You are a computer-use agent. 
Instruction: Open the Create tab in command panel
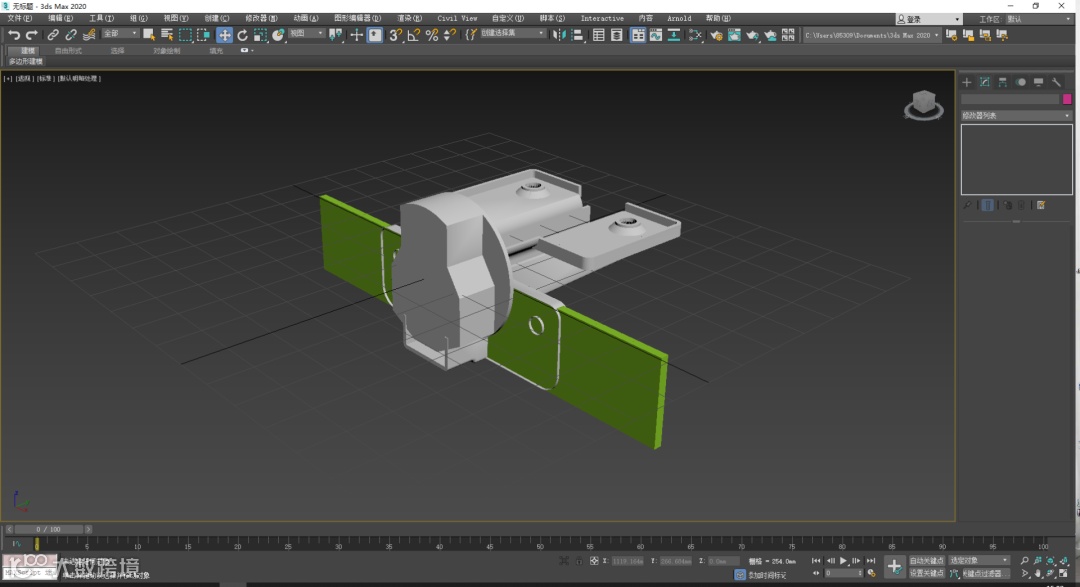click(x=967, y=82)
